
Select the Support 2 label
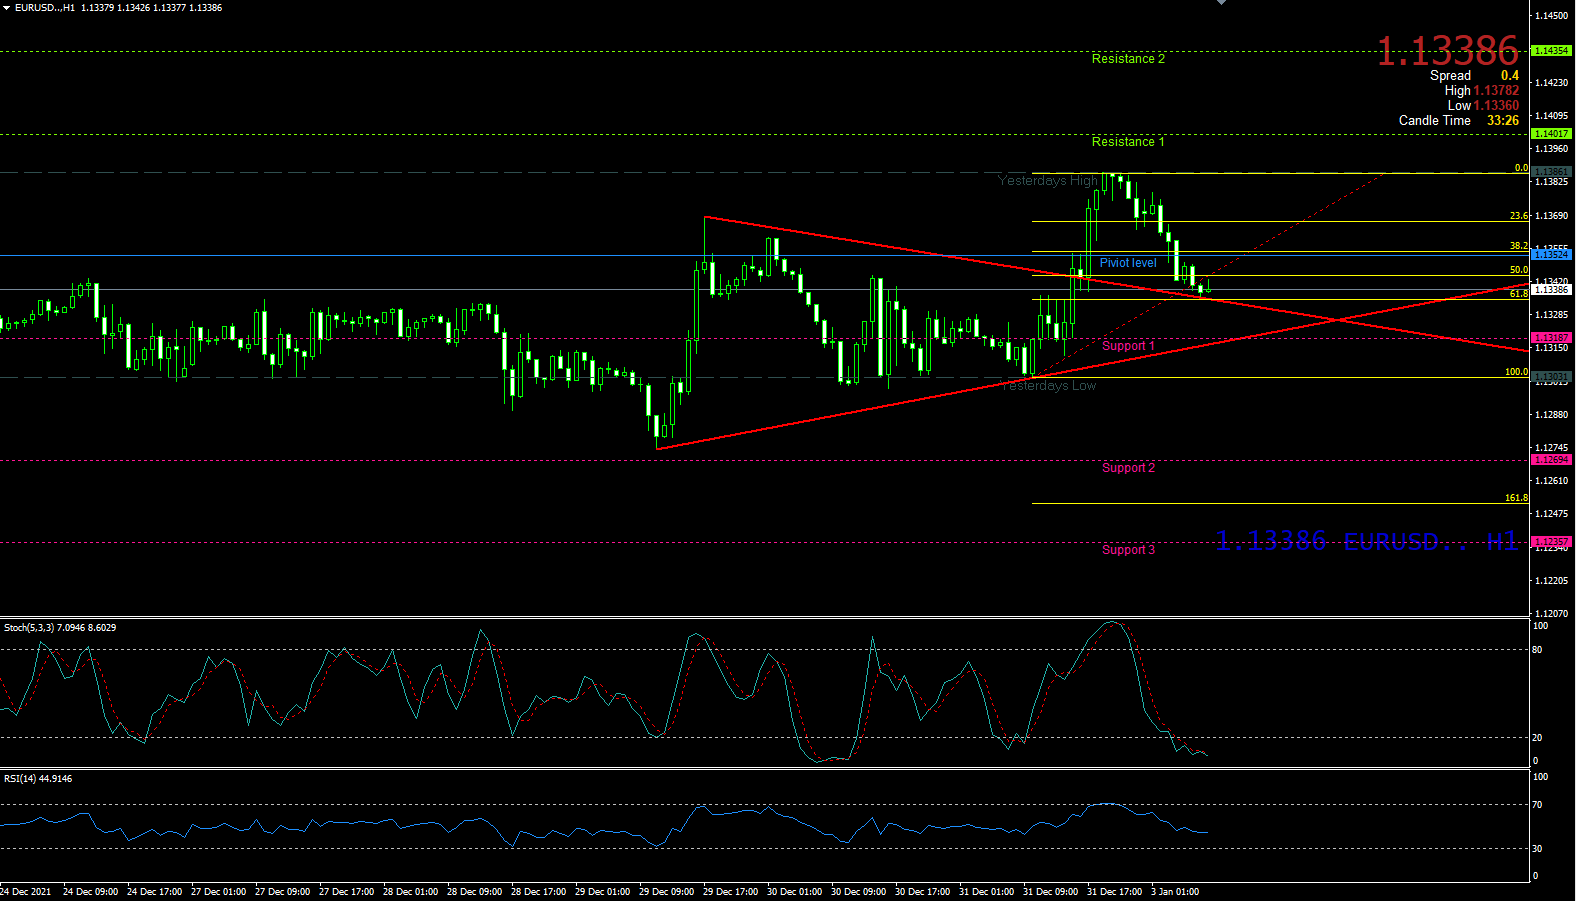tap(1127, 468)
